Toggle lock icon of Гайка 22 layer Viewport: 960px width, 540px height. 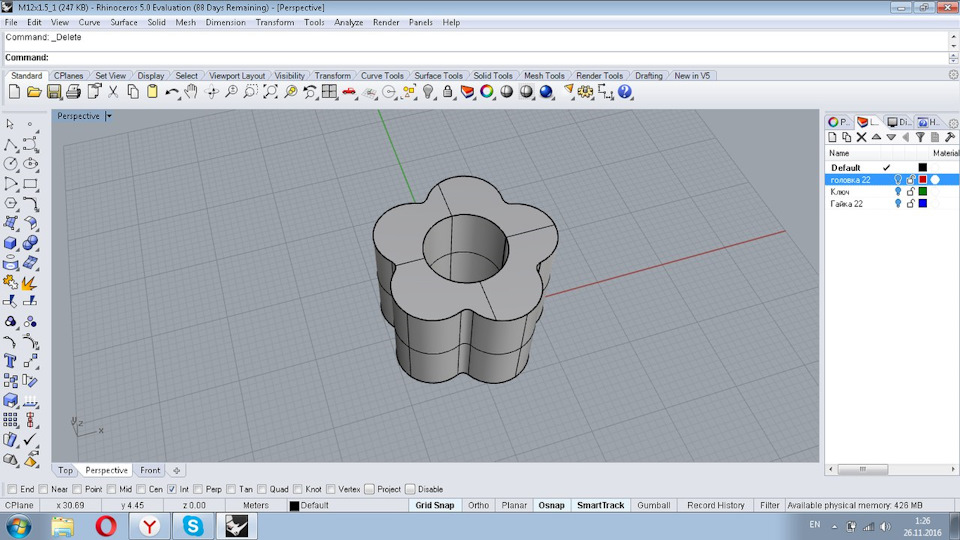pyautogui.click(x=910, y=204)
